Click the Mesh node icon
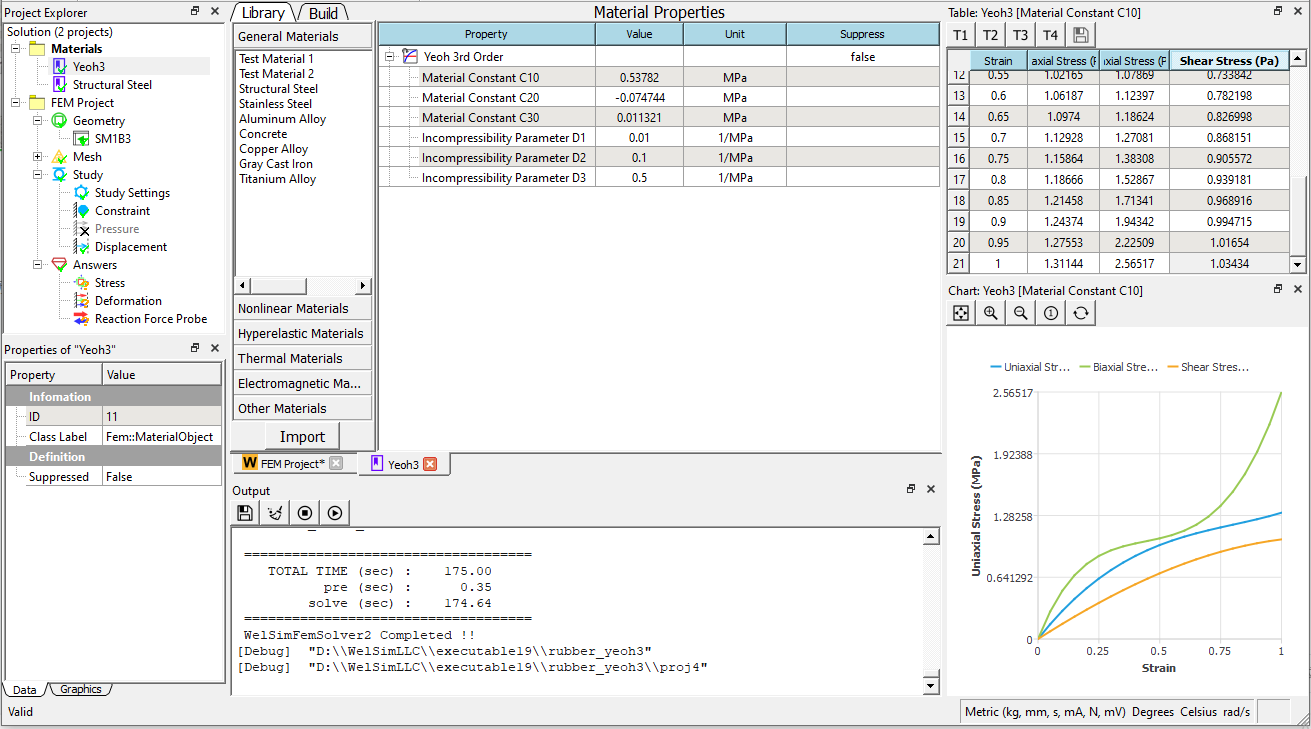 [60, 157]
